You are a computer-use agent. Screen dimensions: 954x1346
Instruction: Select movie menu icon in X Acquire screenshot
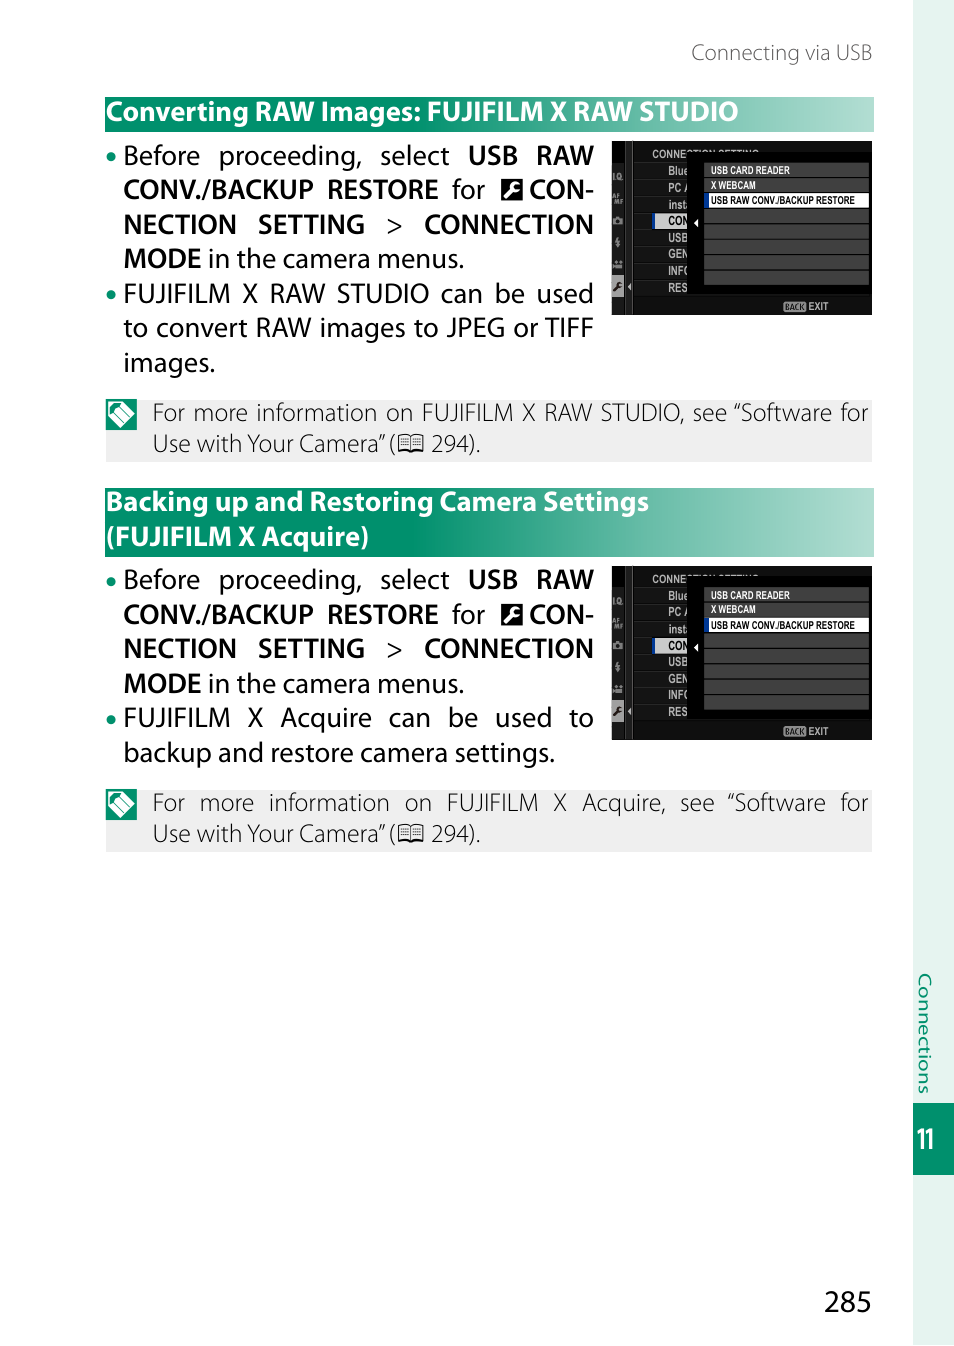coord(618,689)
